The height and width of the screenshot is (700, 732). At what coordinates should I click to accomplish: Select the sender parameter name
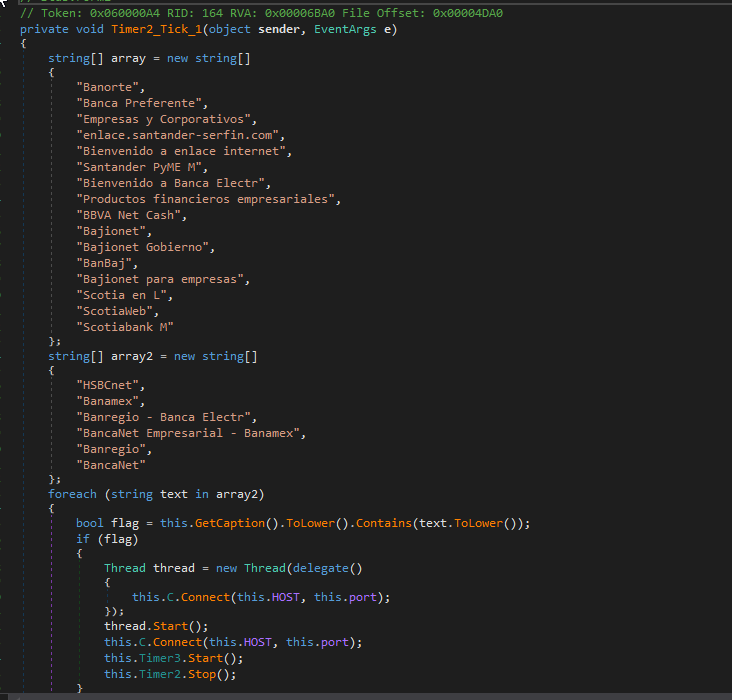279,29
